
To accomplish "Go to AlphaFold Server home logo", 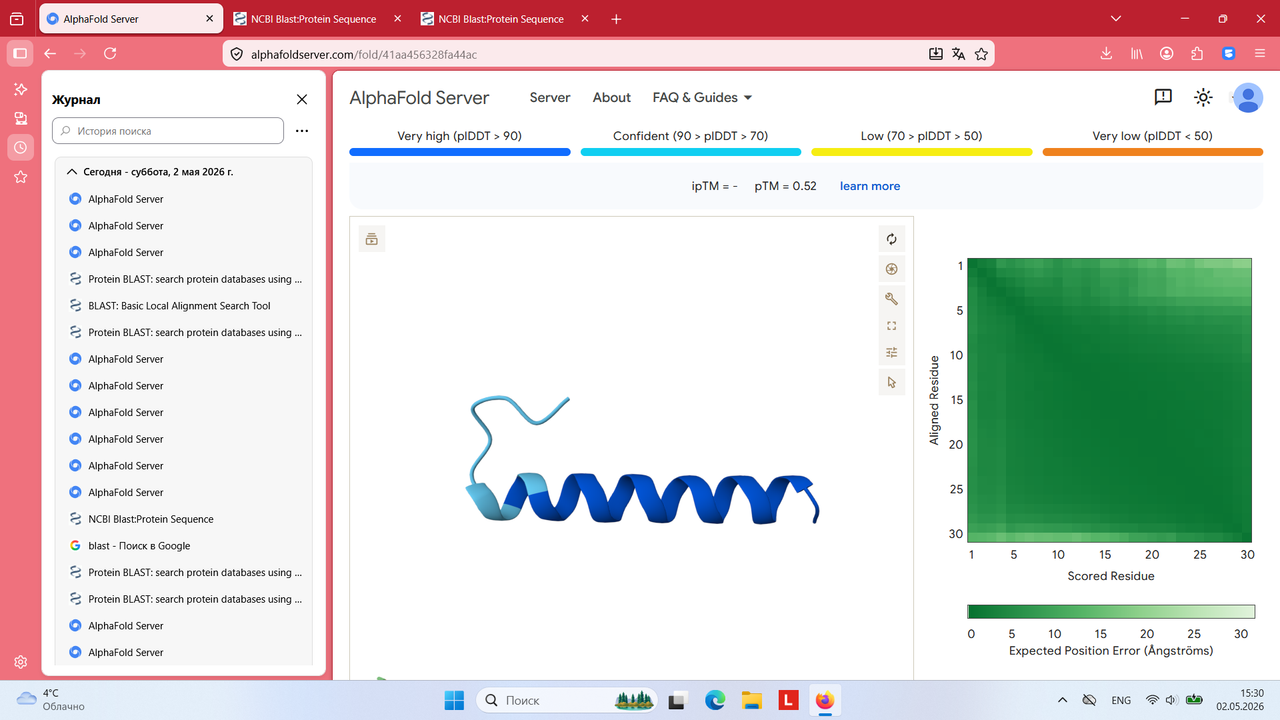I will [419, 98].
